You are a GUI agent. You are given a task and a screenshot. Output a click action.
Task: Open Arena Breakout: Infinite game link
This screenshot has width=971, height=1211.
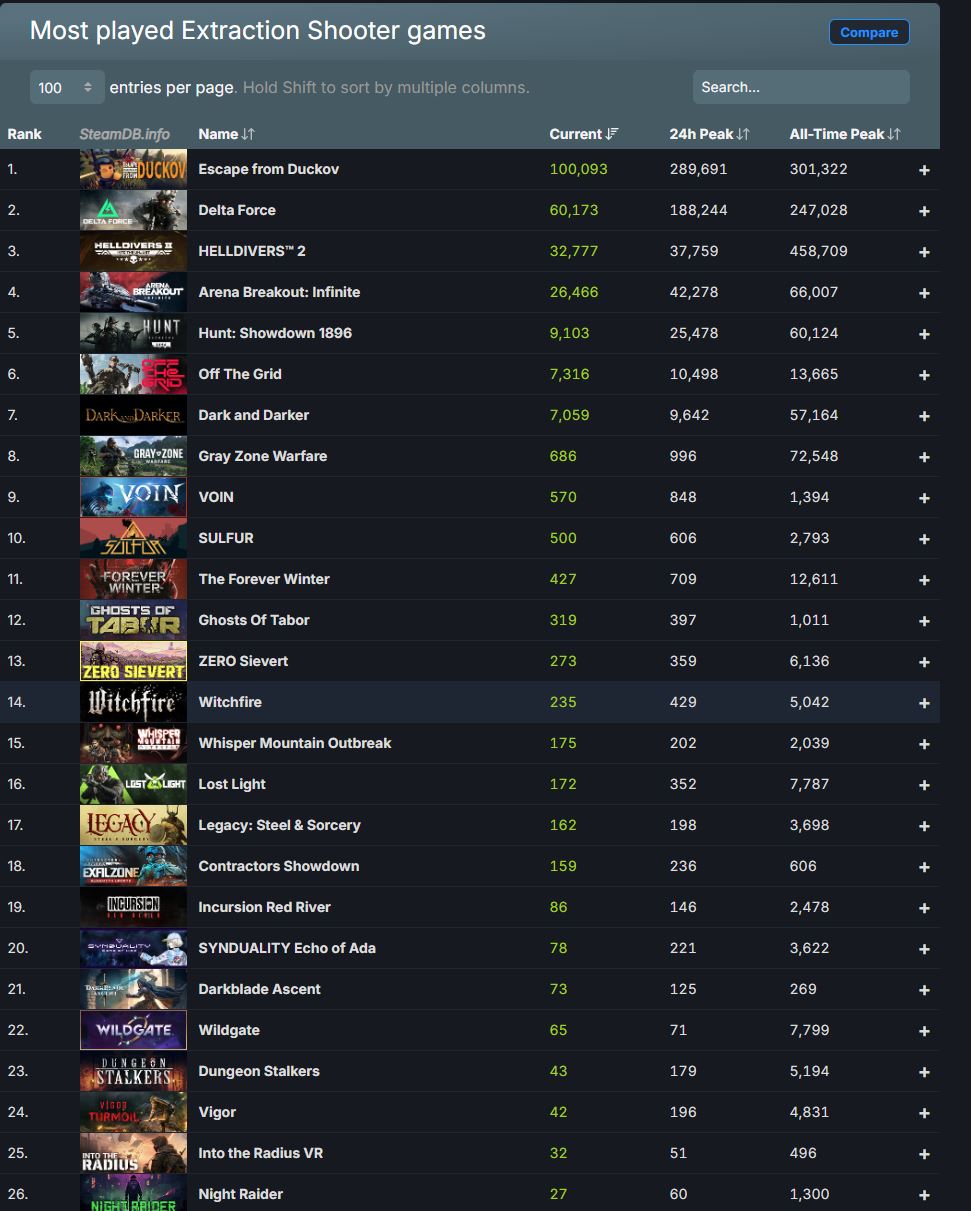pyautogui.click(x=279, y=292)
